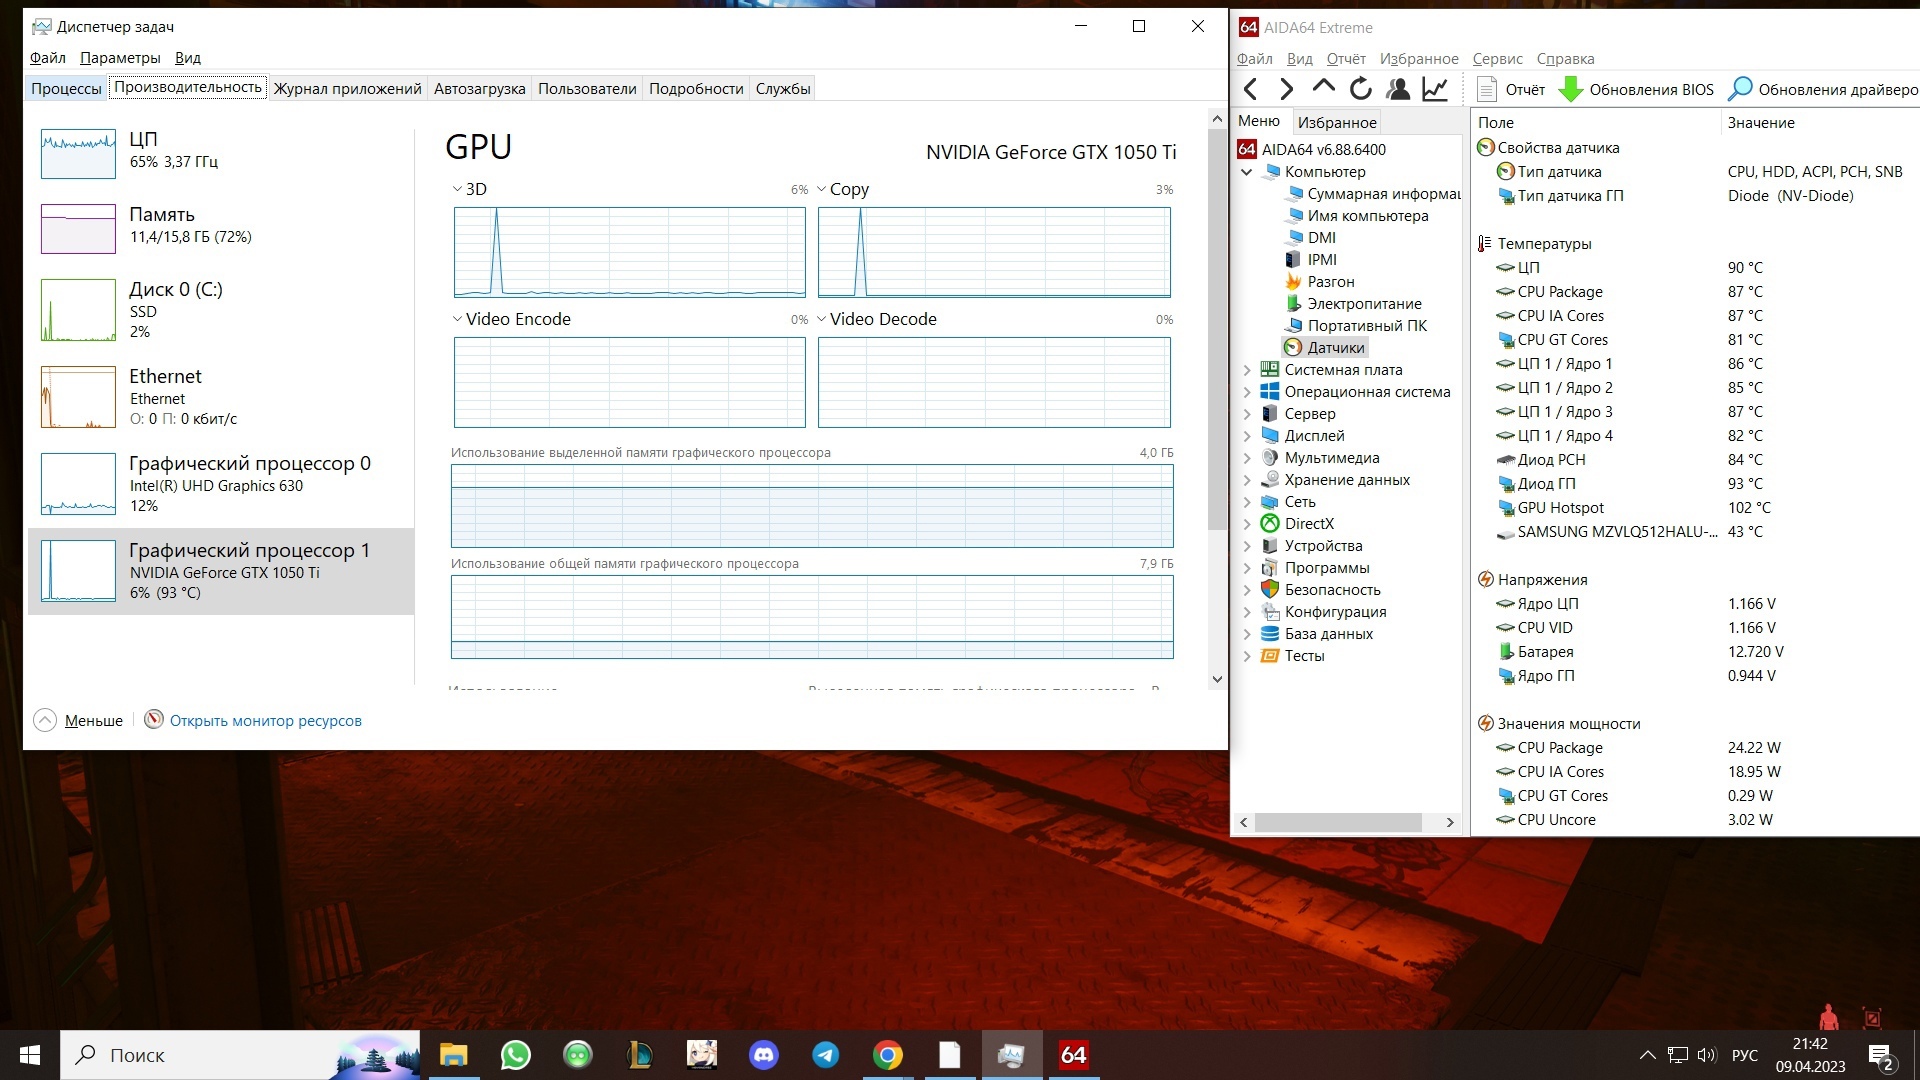The width and height of the screenshot is (1920, 1080).
Task: Click the Сервис menu in AIDA64 toolbar
Action: pos(1497,58)
